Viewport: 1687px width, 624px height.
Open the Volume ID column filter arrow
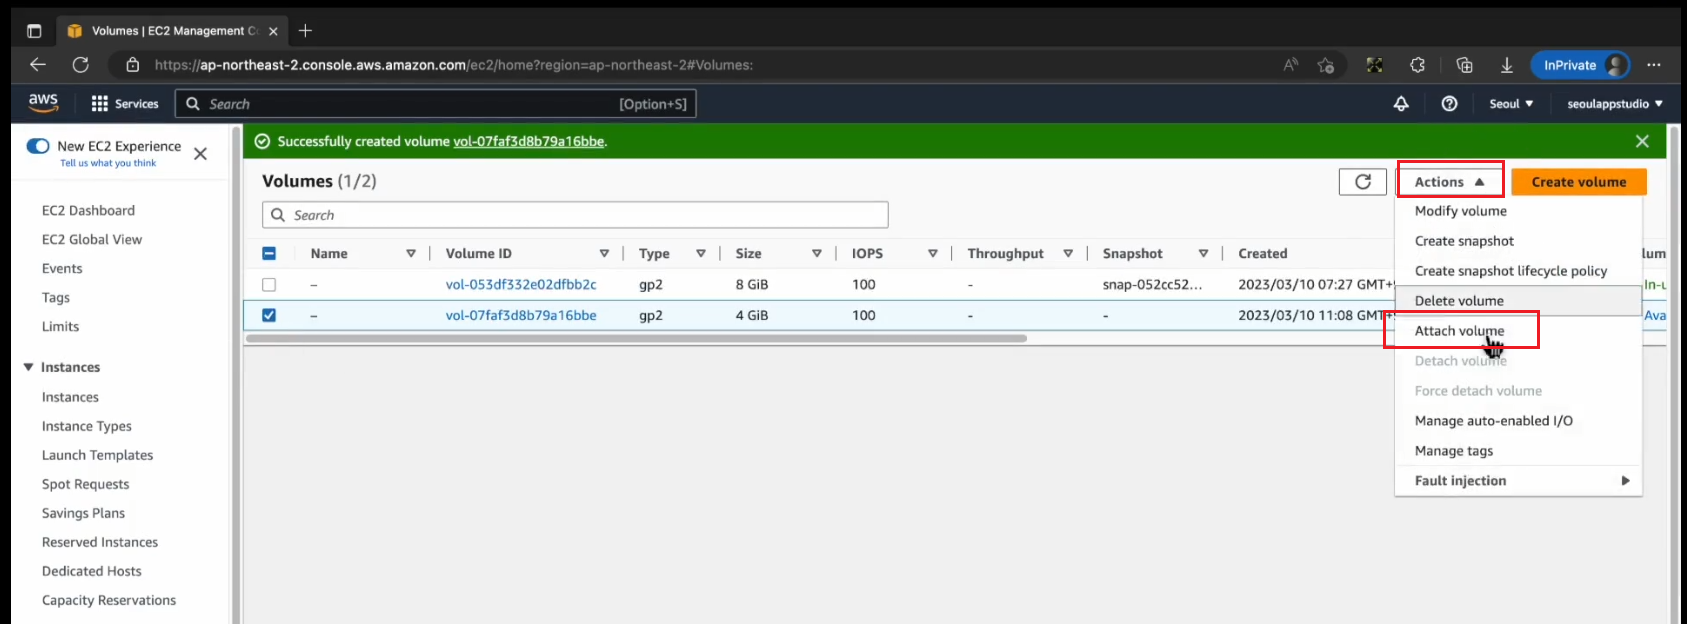click(604, 254)
